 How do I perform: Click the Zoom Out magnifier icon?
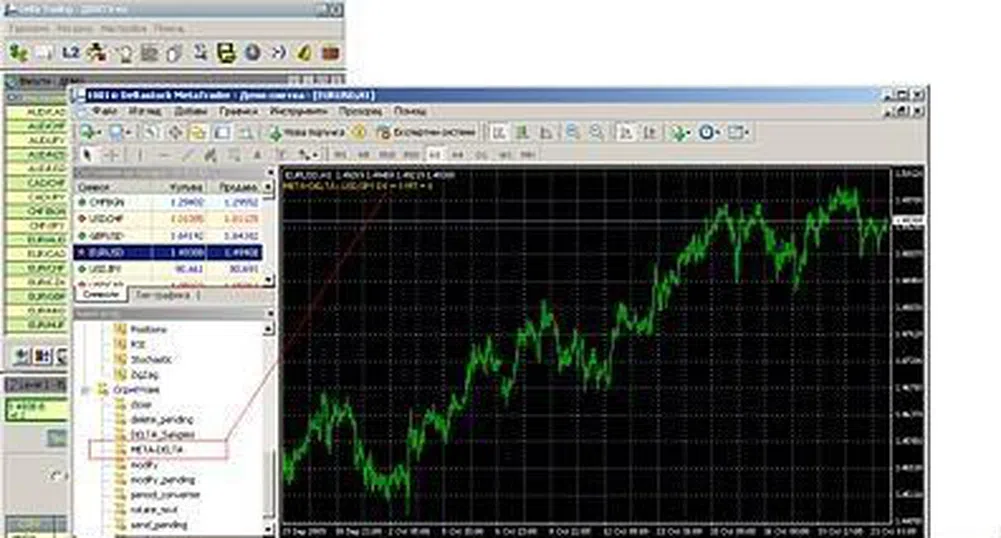point(596,133)
